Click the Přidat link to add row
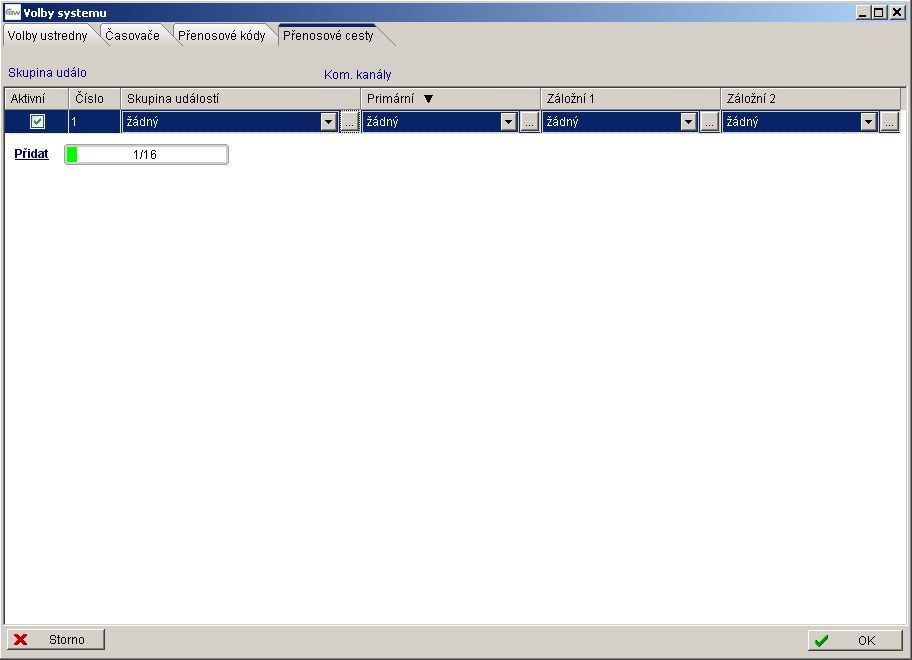The image size is (912, 660). (31, 155)
